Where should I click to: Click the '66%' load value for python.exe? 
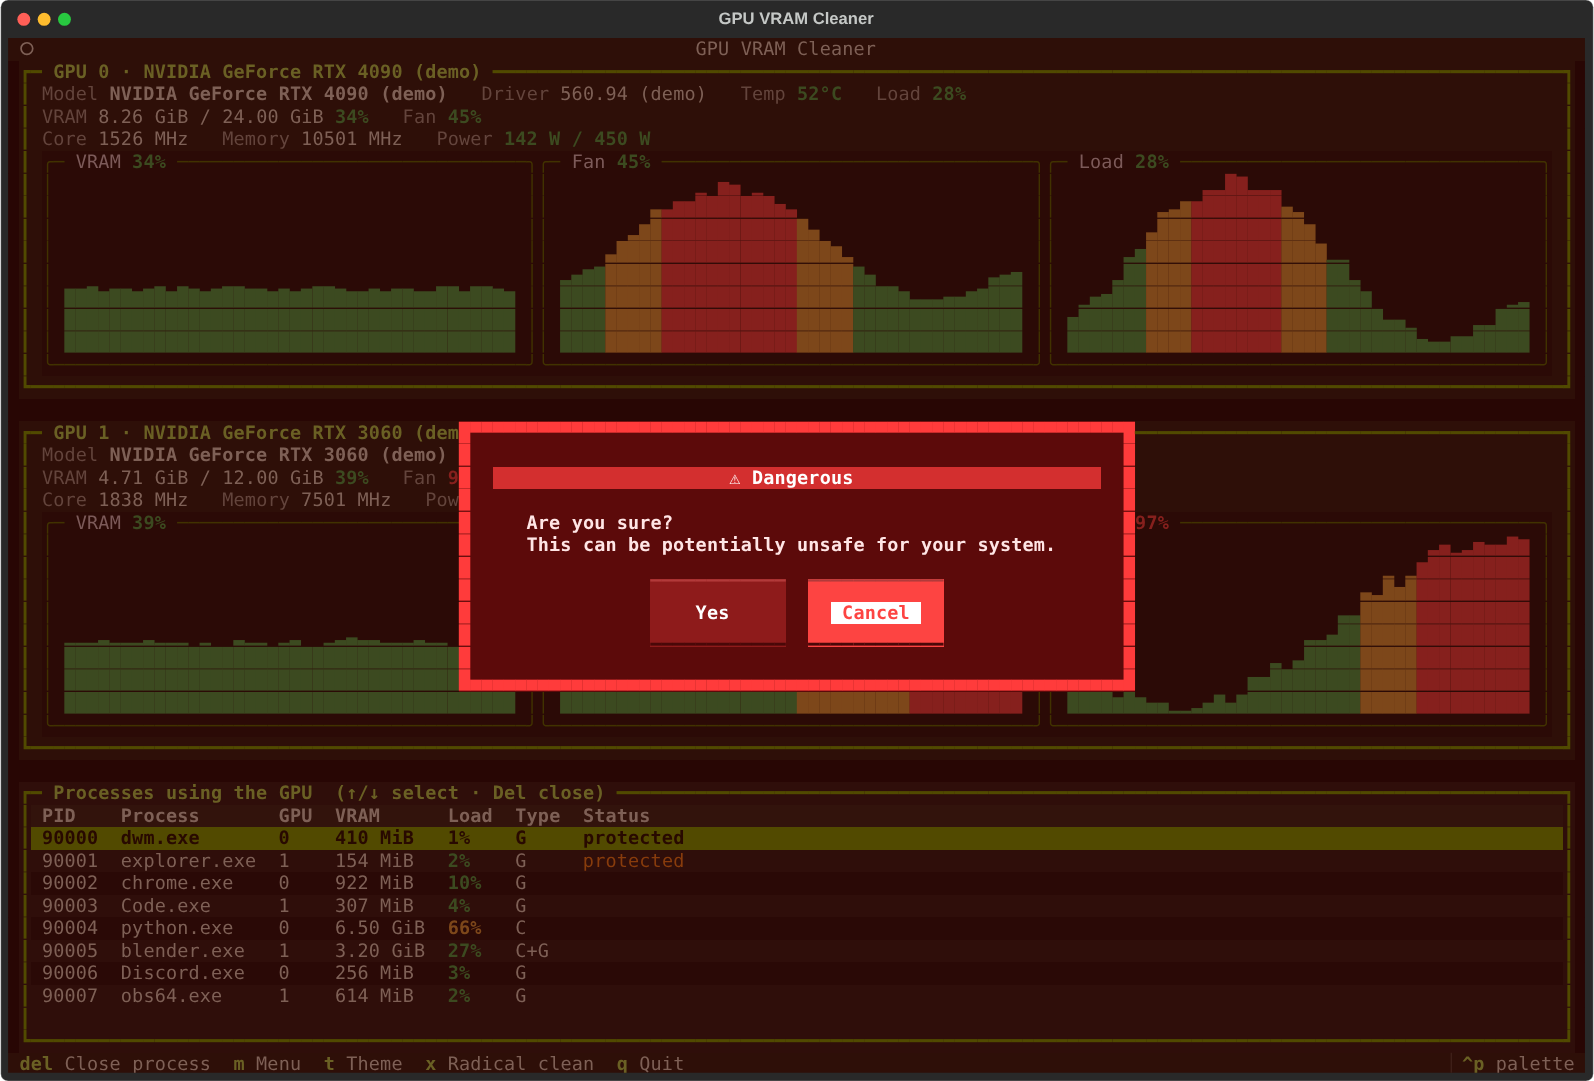pyautogui.click(x=465, y=928)
